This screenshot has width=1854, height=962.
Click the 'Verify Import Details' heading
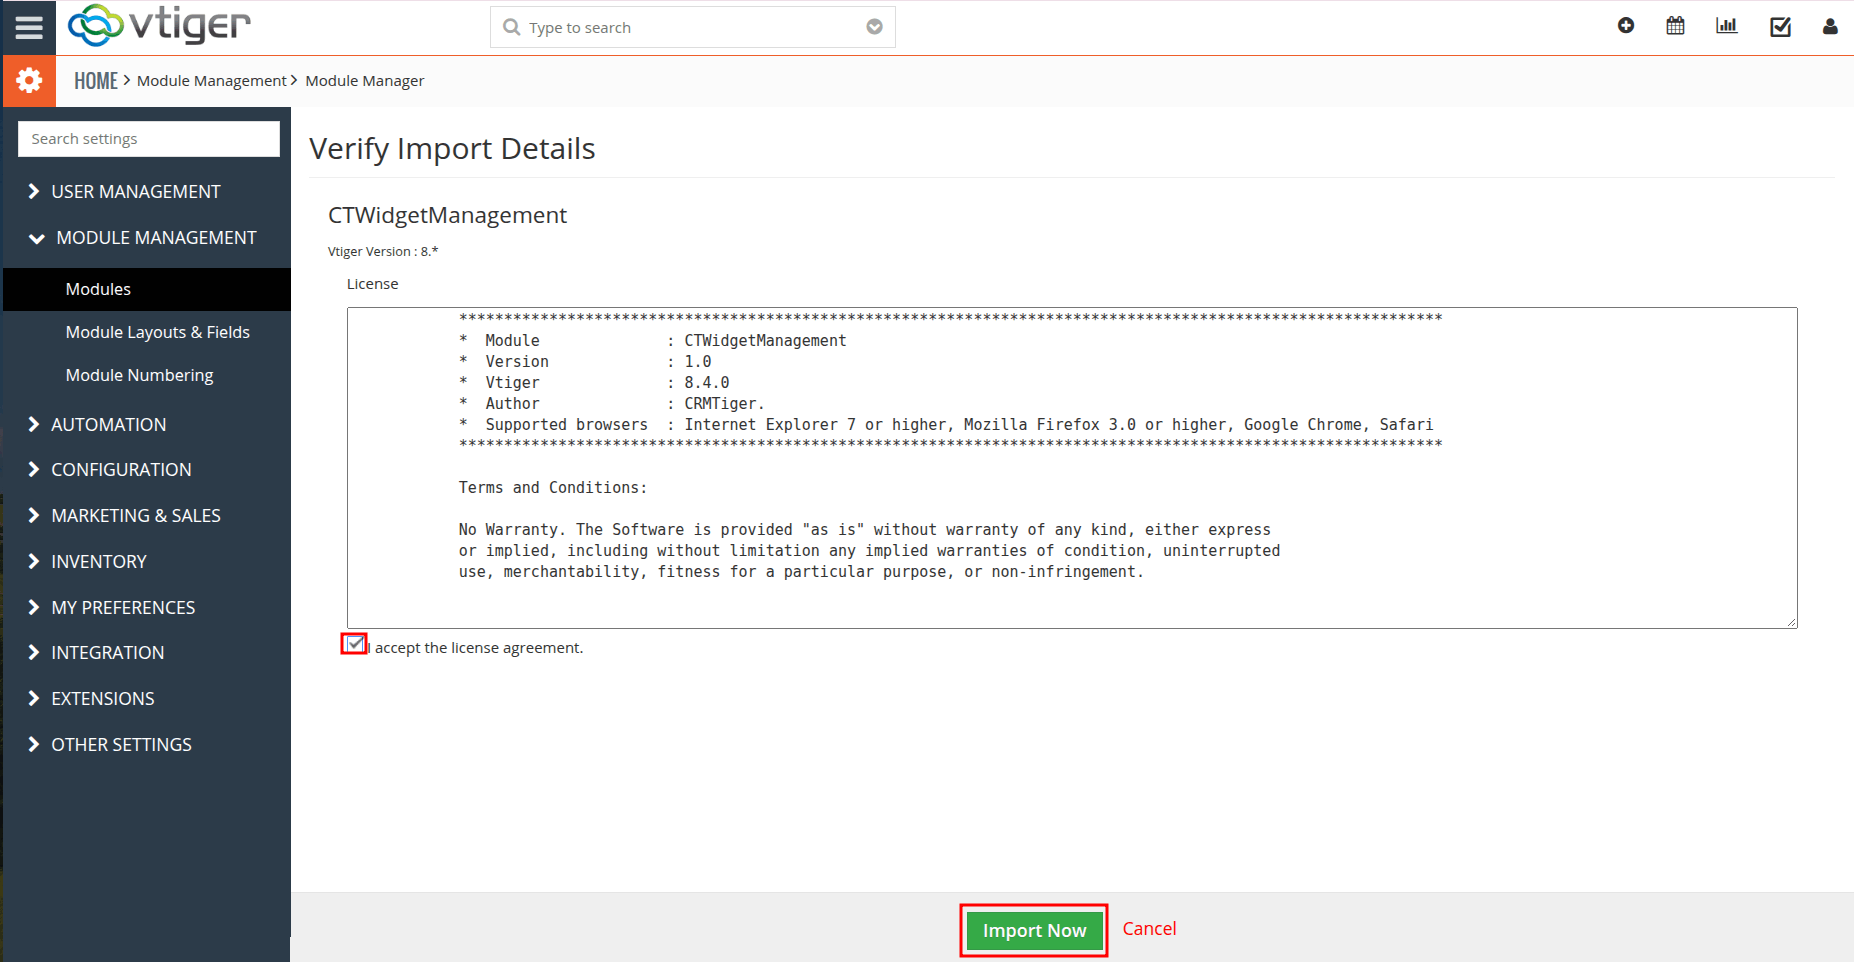(x=452, y=148)
